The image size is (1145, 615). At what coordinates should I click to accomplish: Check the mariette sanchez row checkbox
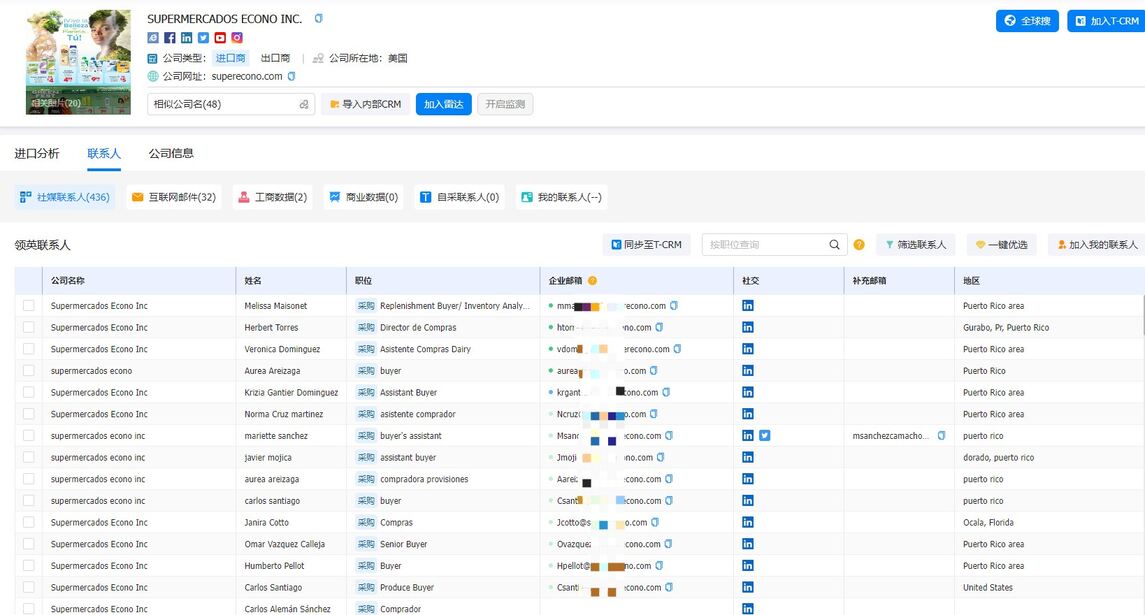tap(28, 435)
